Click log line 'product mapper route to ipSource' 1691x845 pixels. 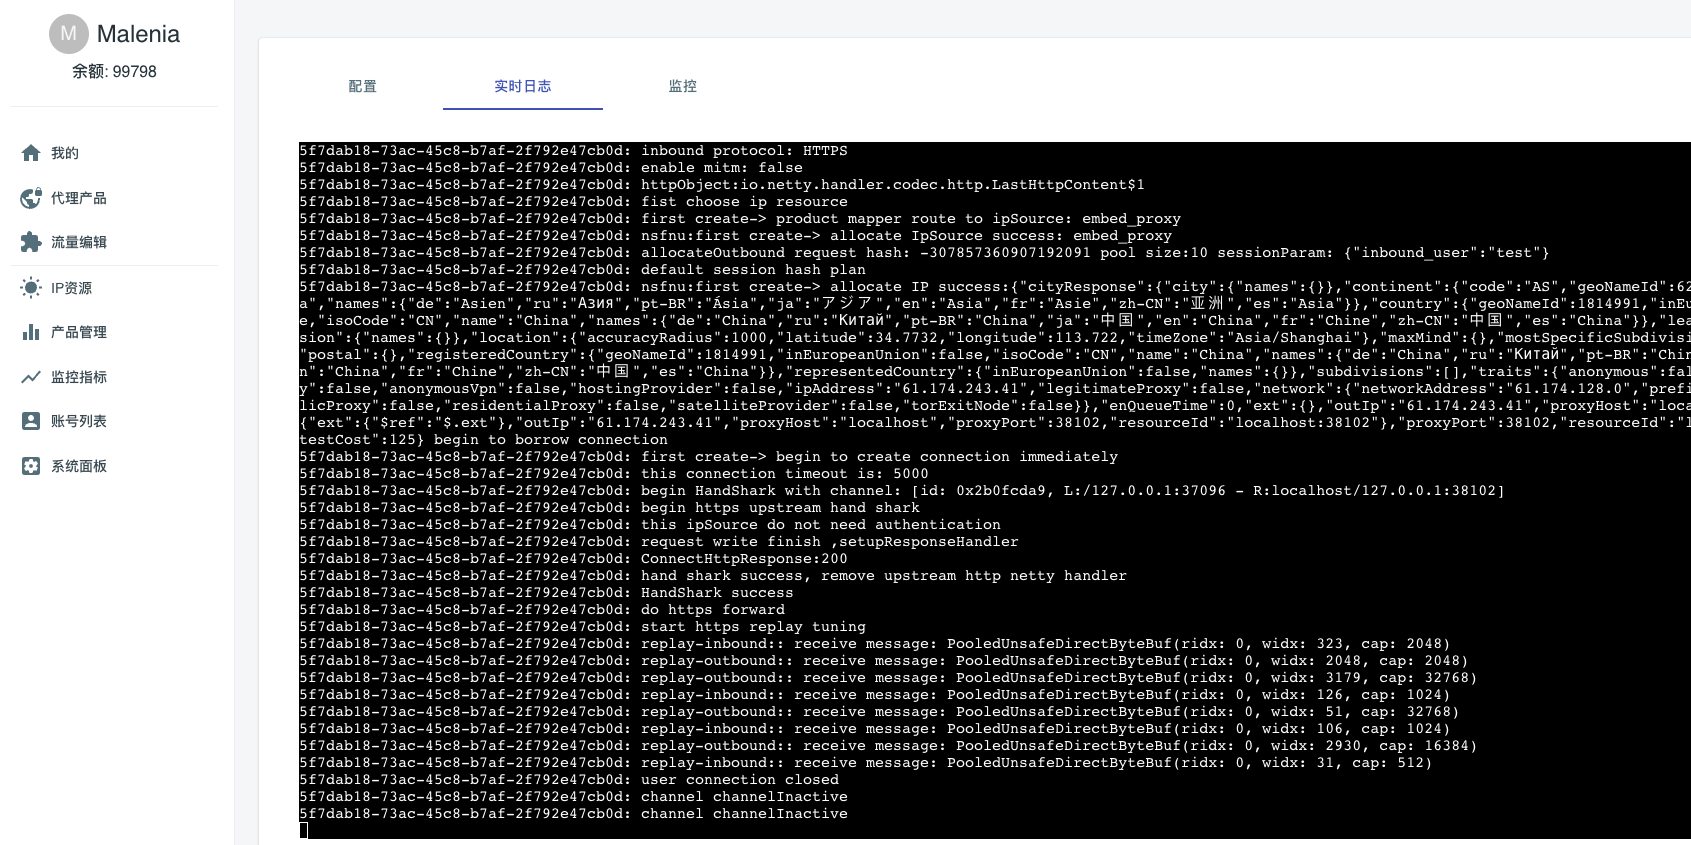[x=740, y=219]
